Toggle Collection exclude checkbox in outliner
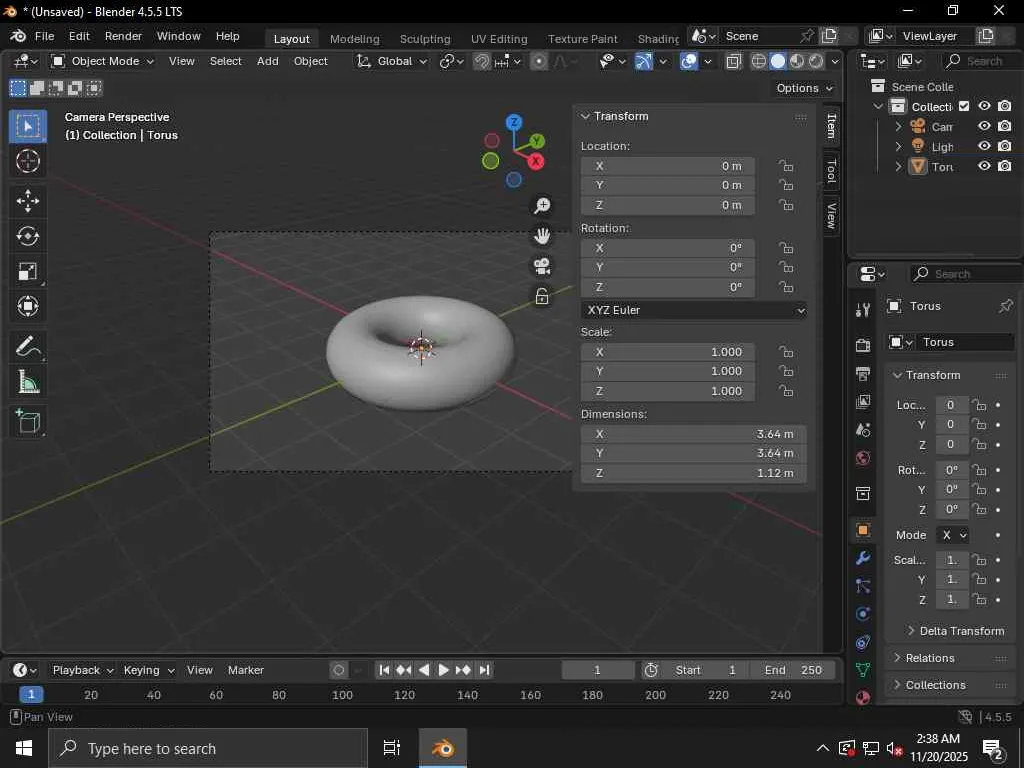 [x=964, y=106]
